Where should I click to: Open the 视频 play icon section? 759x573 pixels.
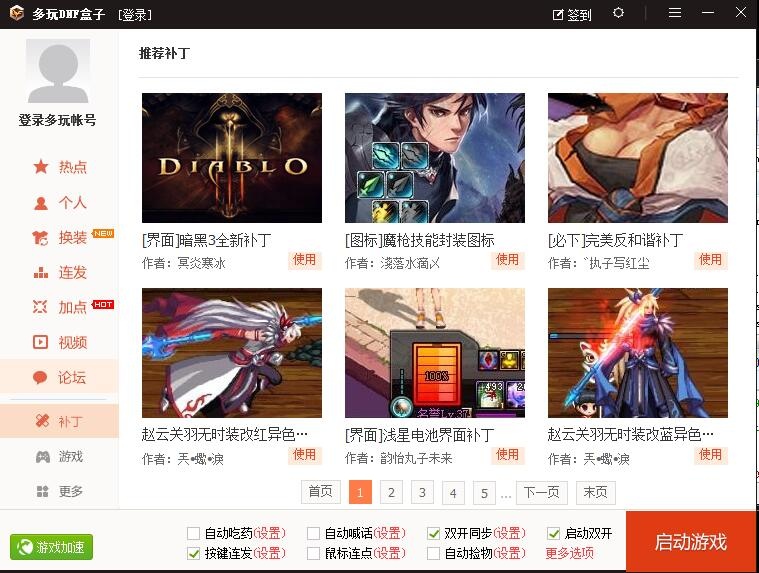(x=41, y=342)
